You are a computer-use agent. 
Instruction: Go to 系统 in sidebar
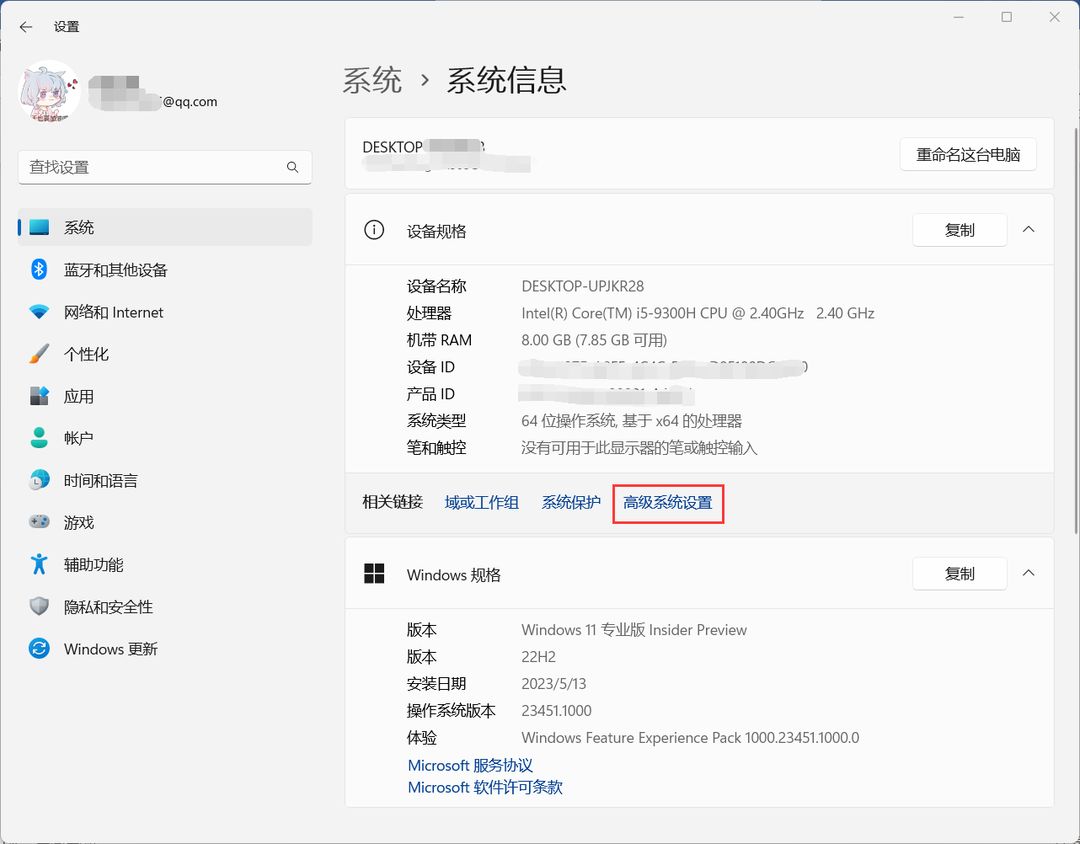[165, 227]
